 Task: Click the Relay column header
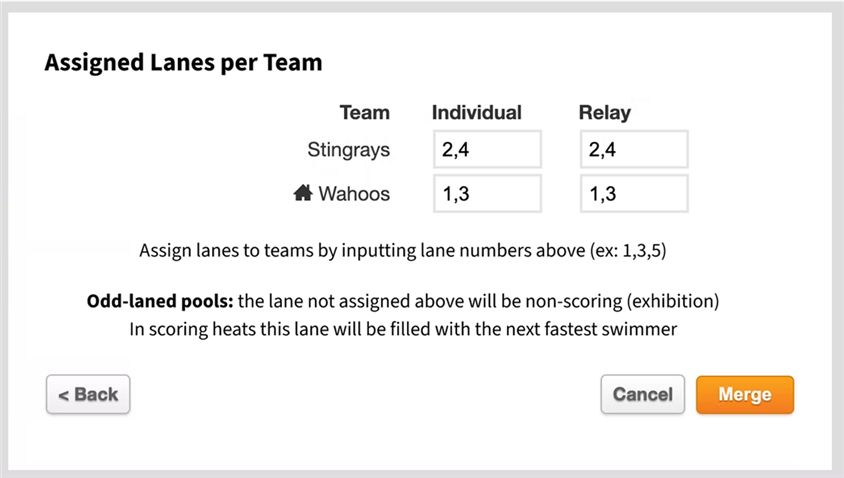(x=604, y=113)
